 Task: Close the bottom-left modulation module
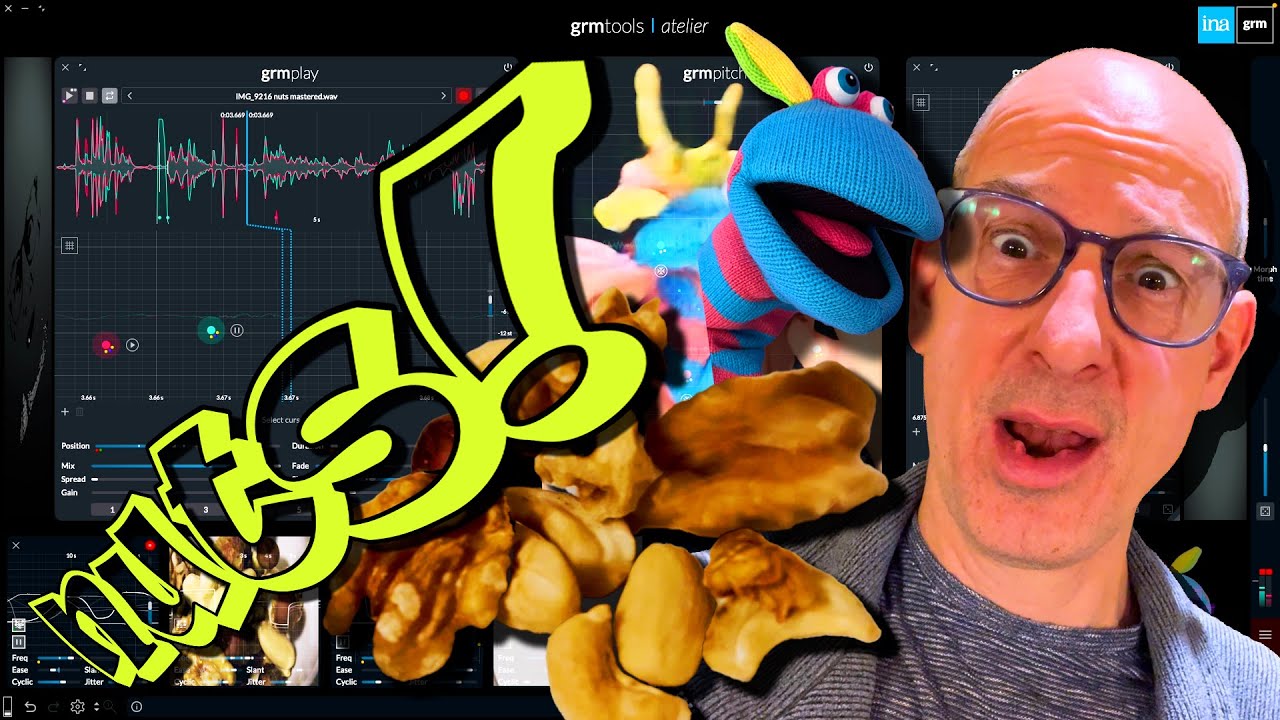click(16, 545)
